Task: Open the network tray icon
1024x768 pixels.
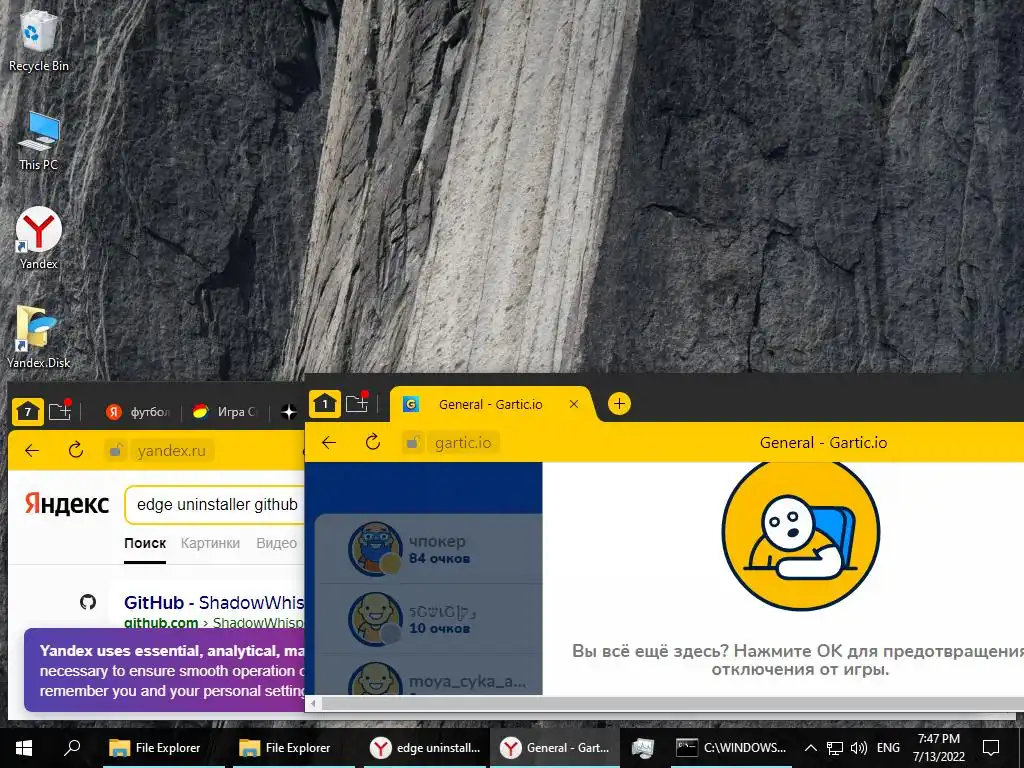Action: (835, 748)
